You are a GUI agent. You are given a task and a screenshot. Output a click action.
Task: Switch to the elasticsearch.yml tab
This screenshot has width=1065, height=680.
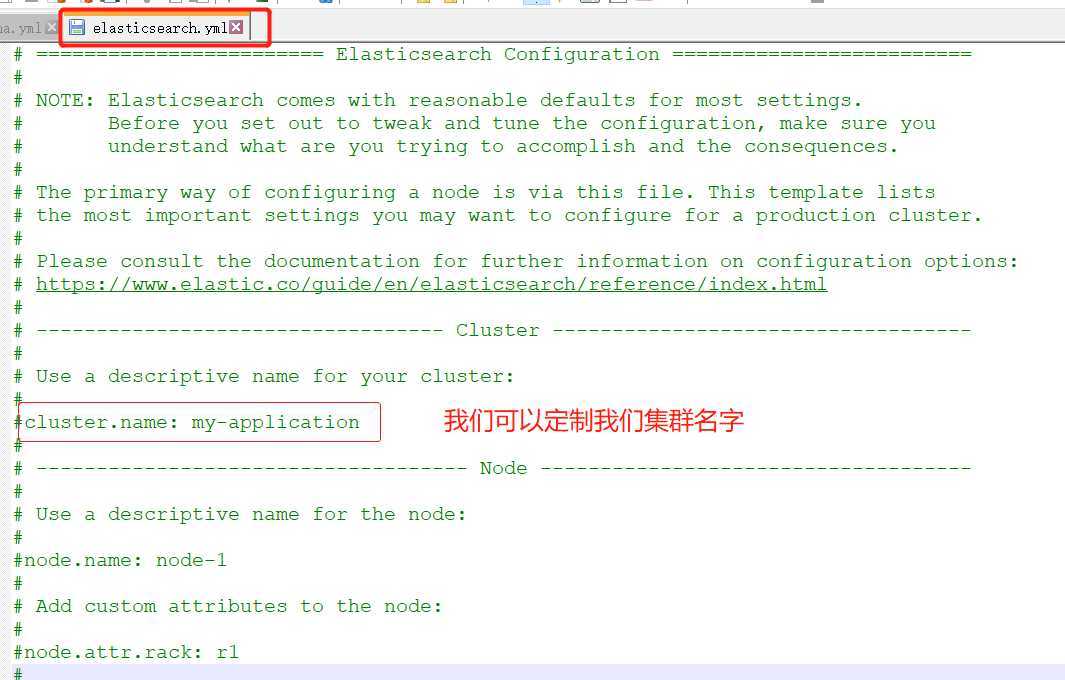159,28
